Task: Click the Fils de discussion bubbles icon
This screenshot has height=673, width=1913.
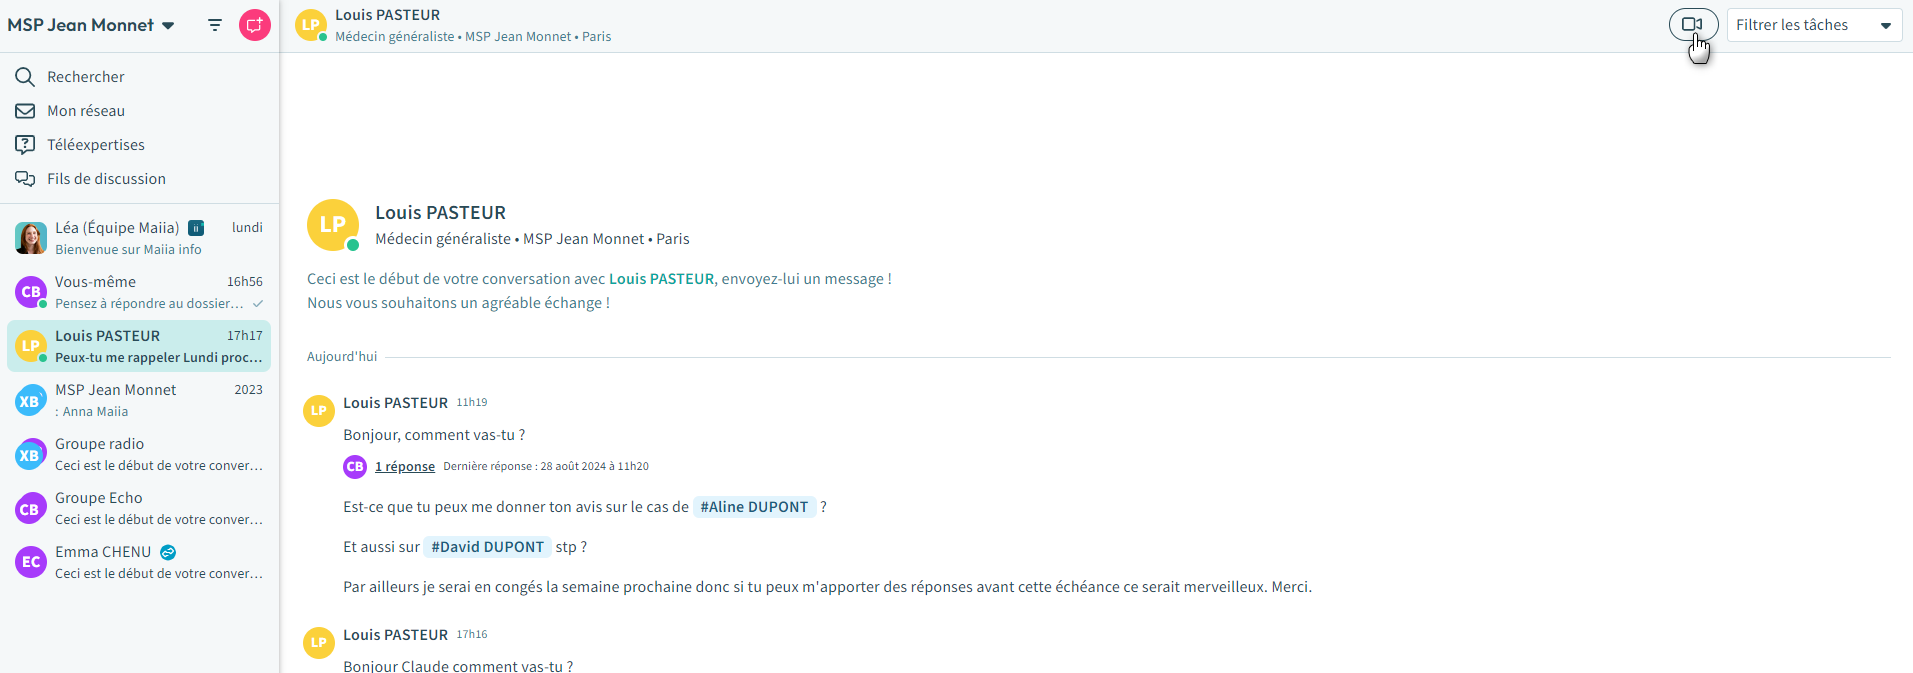Action: (25, 179)
